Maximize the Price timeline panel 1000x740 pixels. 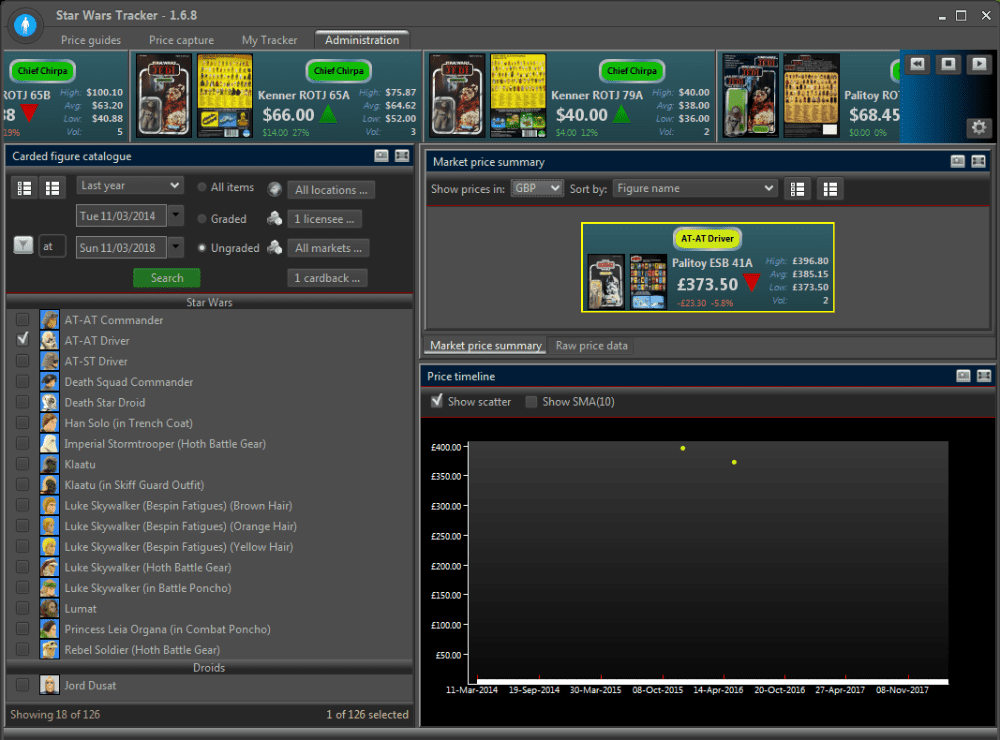pos(984,376)
